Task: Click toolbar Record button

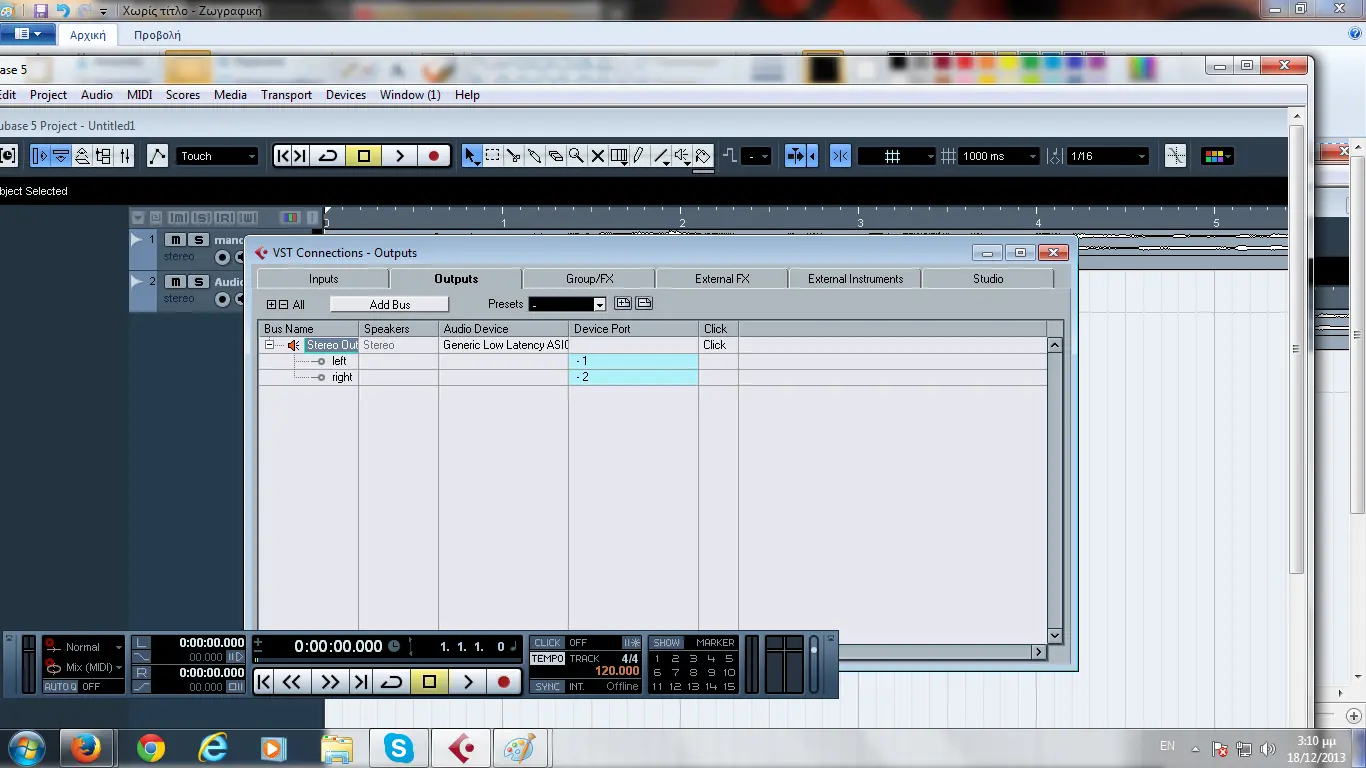Action: point(433,156)
